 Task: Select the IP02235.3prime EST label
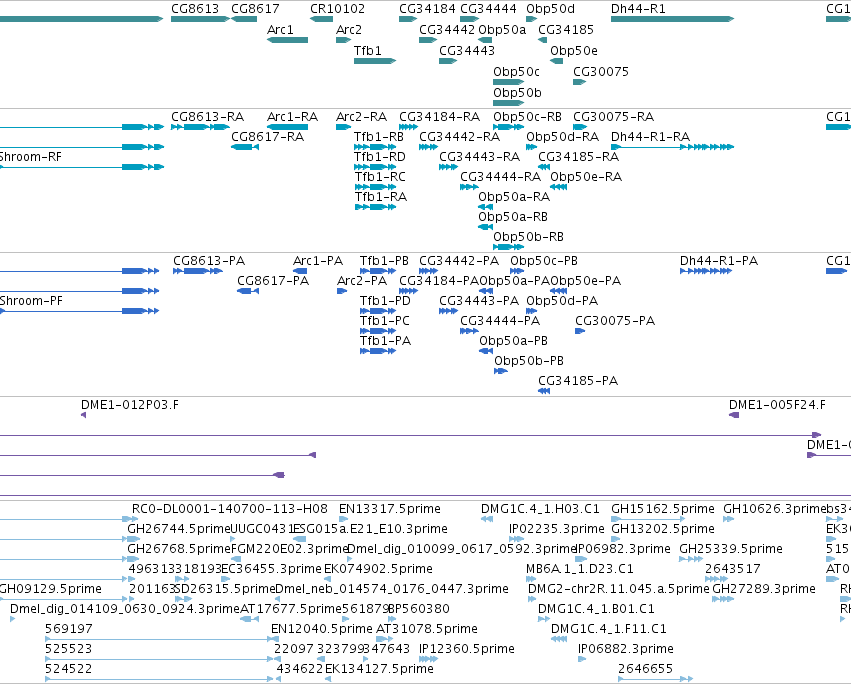(x=556, y=529)
